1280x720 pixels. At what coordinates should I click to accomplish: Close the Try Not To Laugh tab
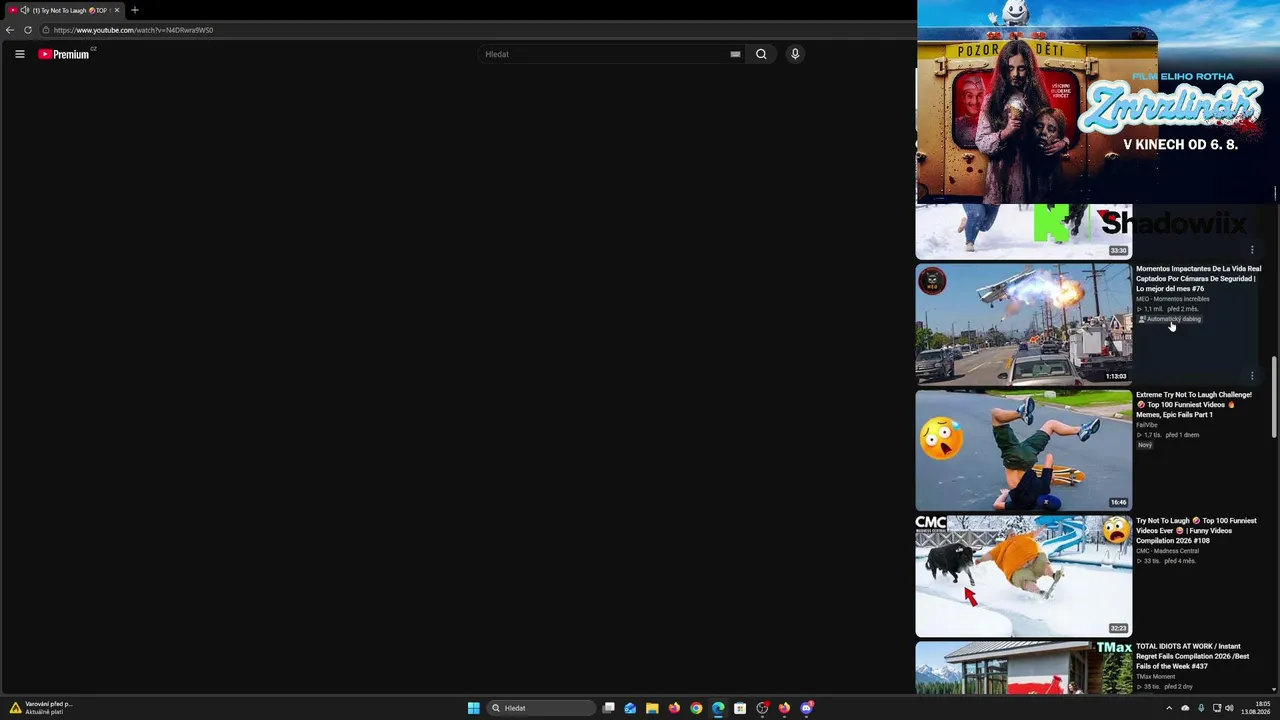116,10
